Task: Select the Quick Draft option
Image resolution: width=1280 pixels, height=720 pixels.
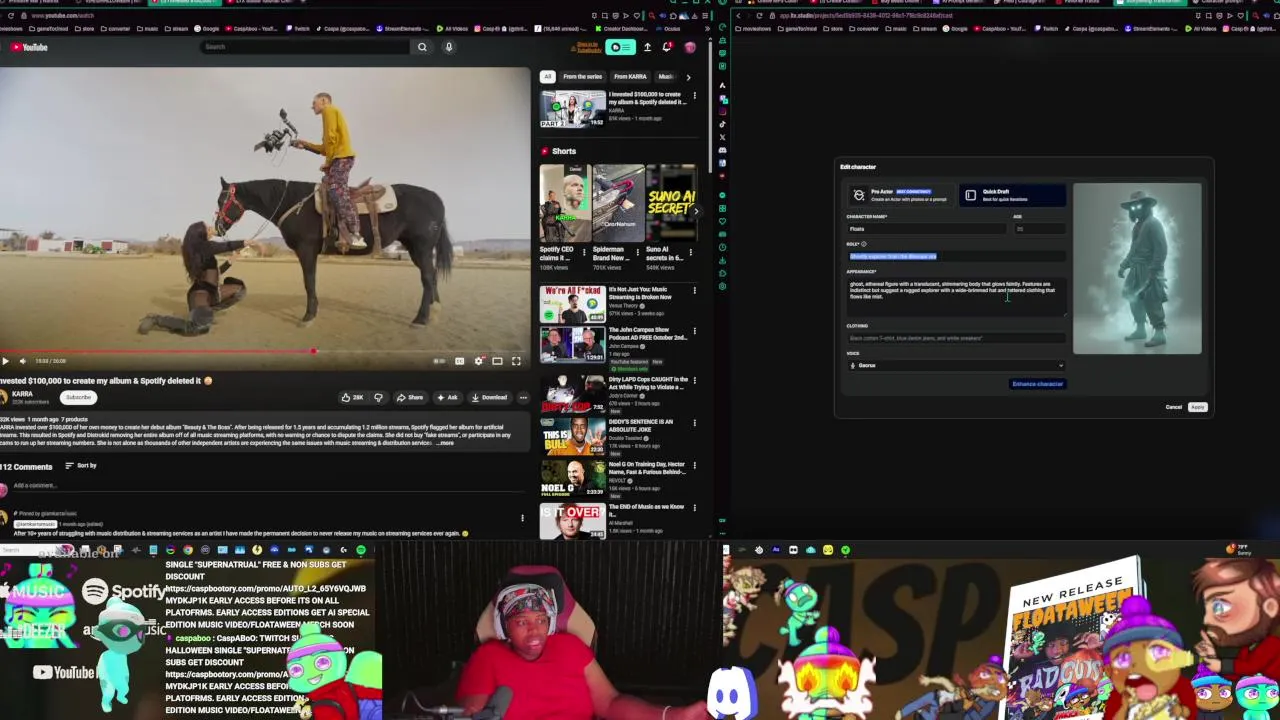Action: point(1012,195)
